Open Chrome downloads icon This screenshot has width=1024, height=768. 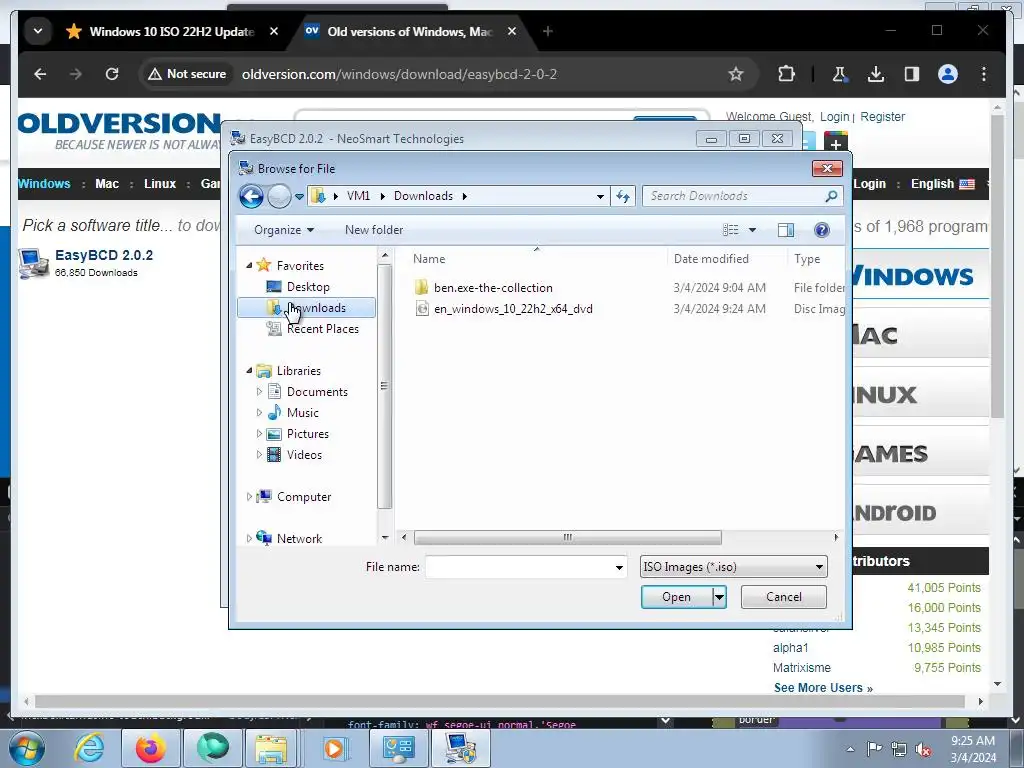[876, 74]
